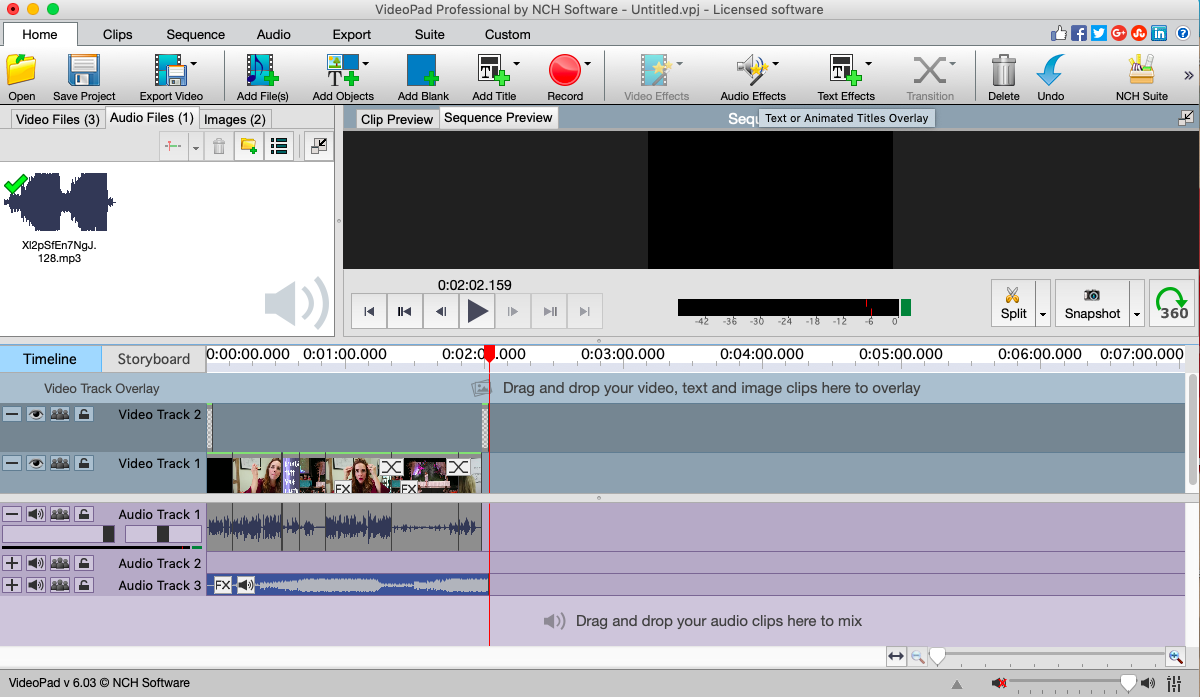This screenshot has width=1200, height=697.
Task: Click the 360 video view button
Action: click(1172, 303)
